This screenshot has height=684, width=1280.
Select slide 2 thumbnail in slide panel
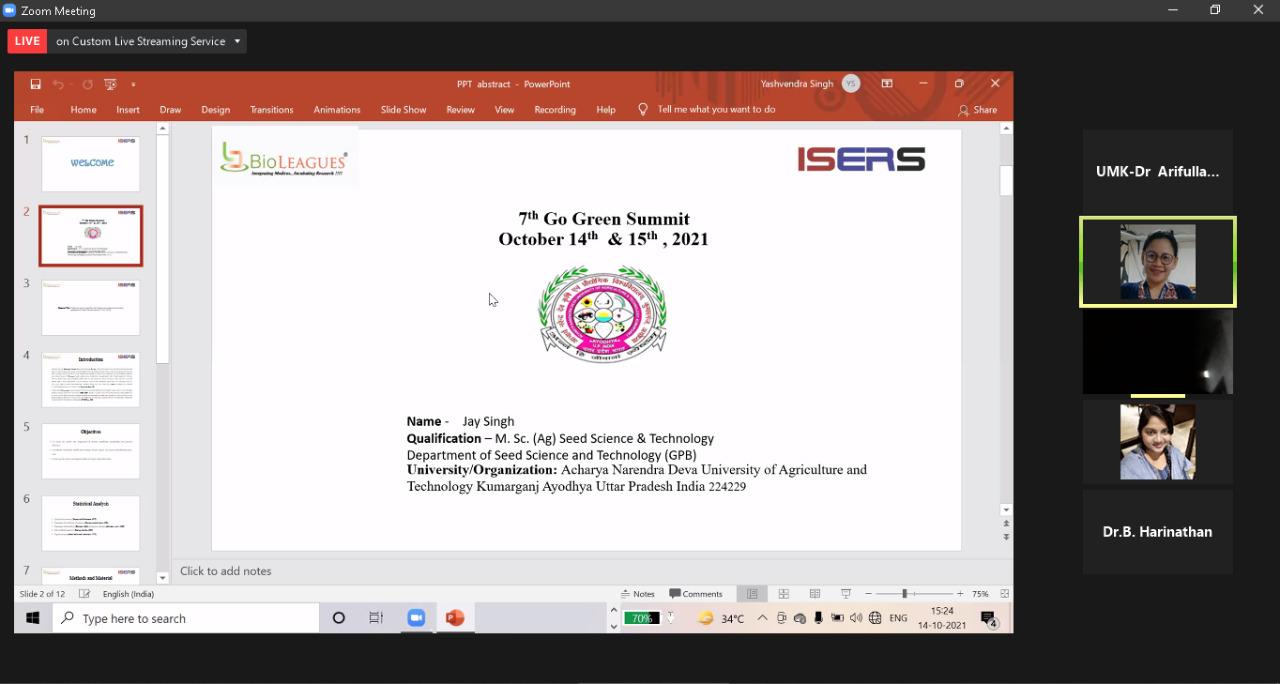point(91,236)
